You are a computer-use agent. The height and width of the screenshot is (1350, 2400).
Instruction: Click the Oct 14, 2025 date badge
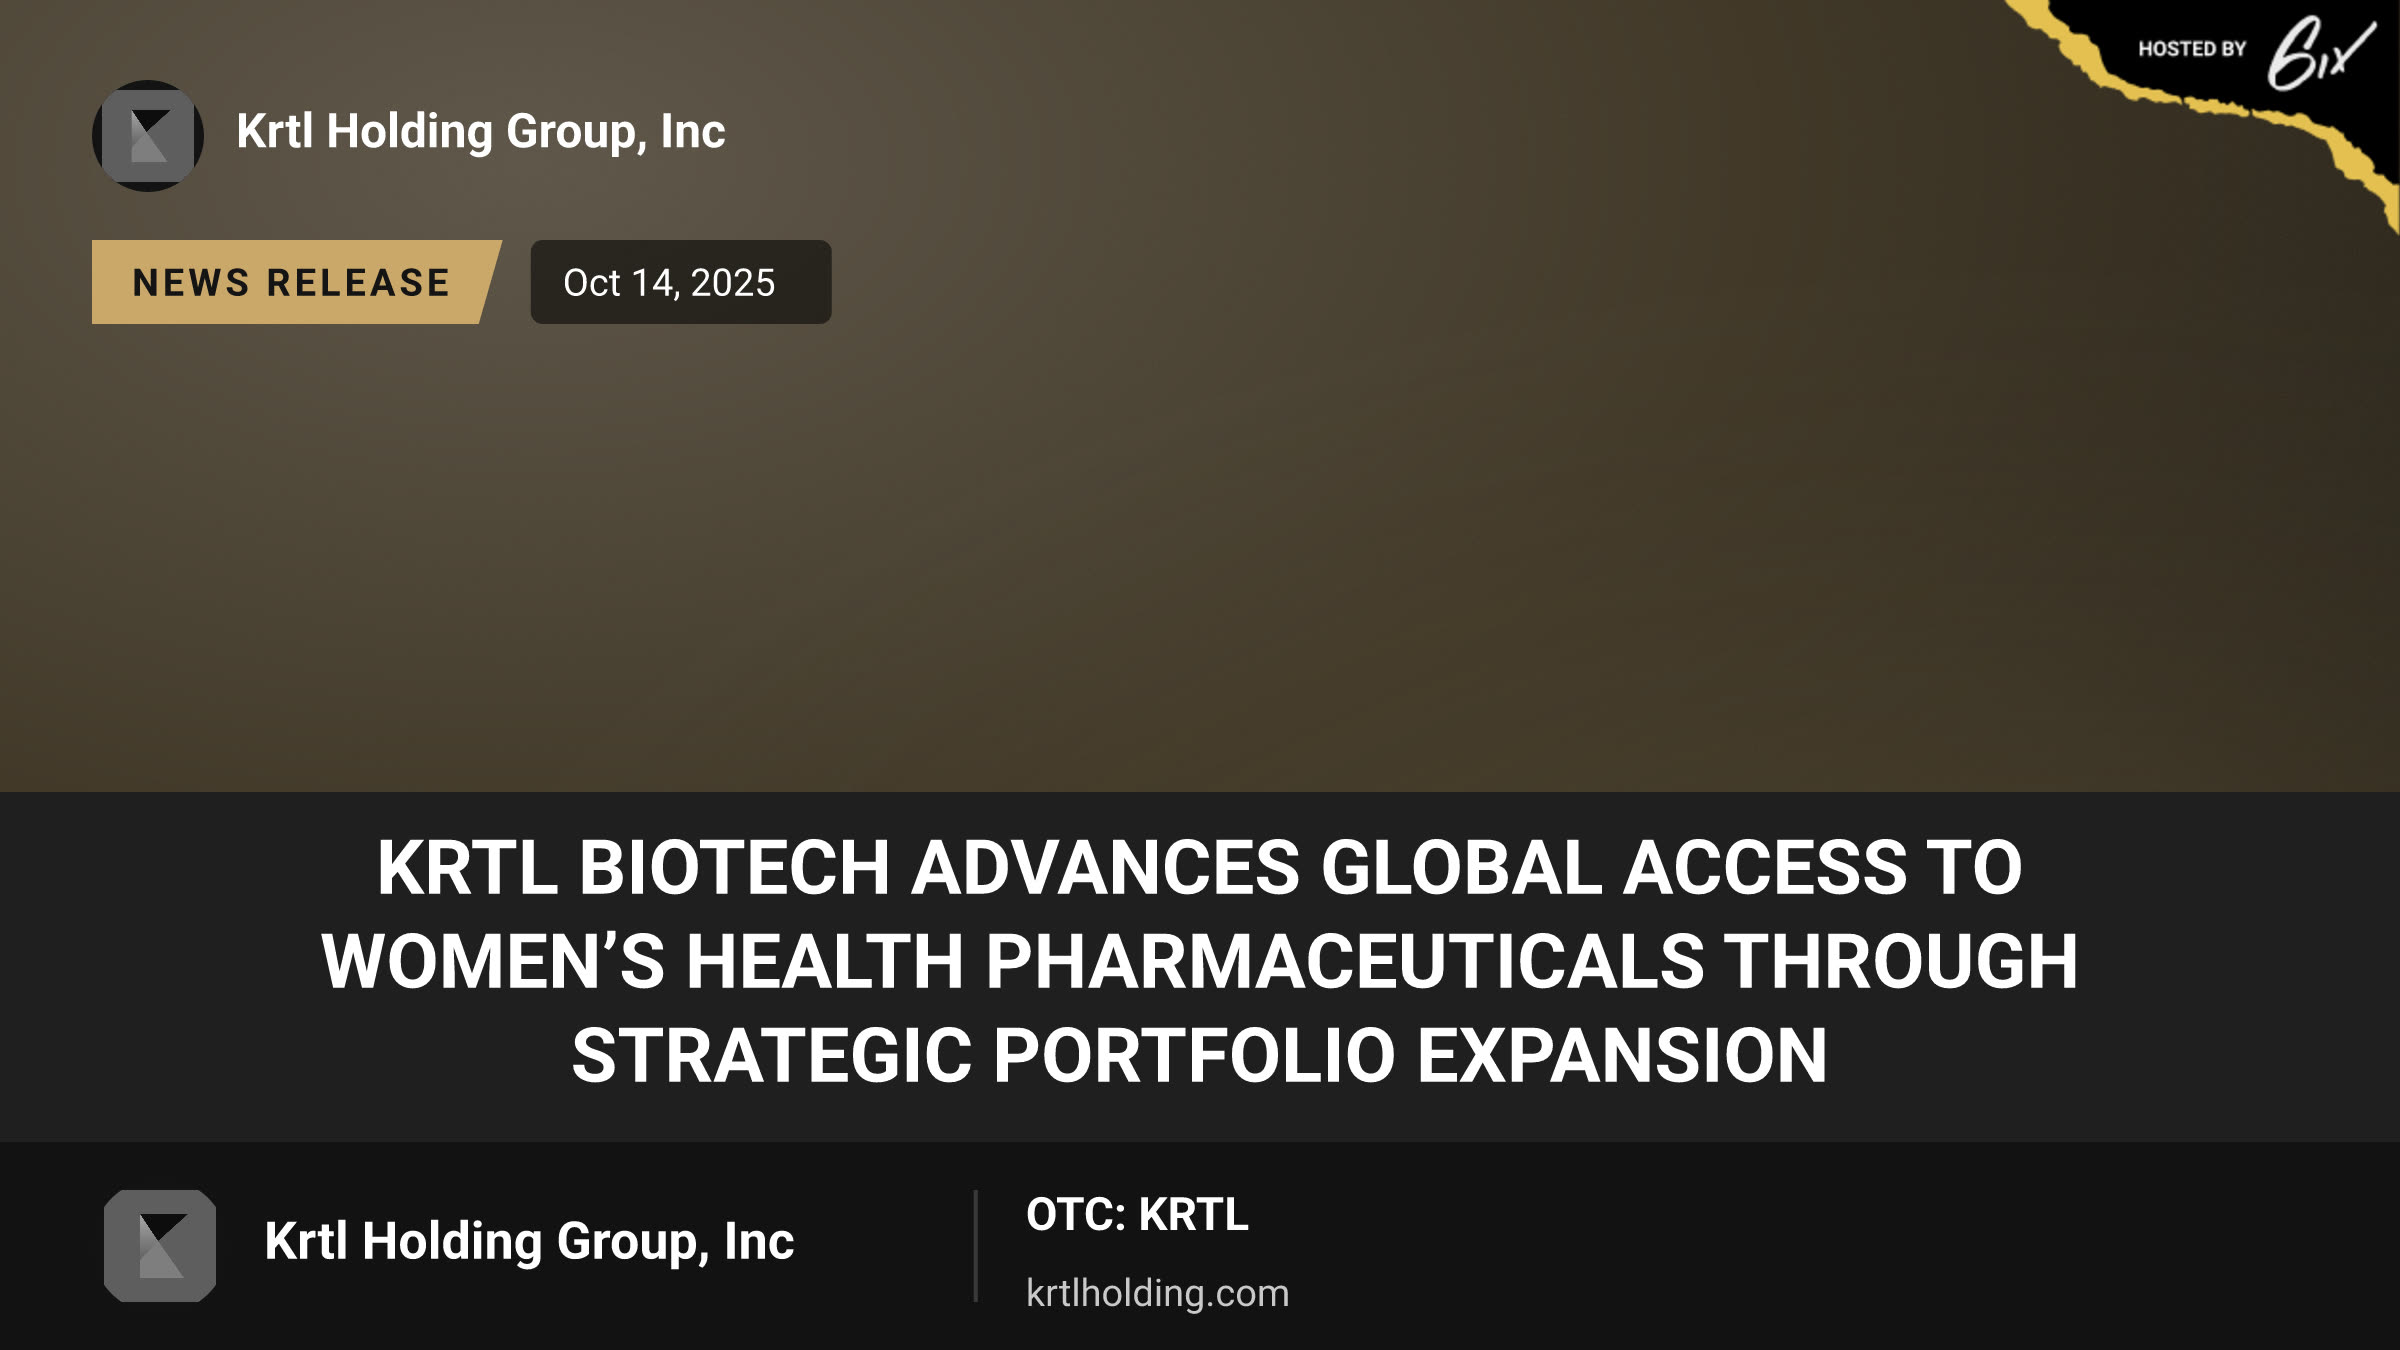(x=681, y=282)
